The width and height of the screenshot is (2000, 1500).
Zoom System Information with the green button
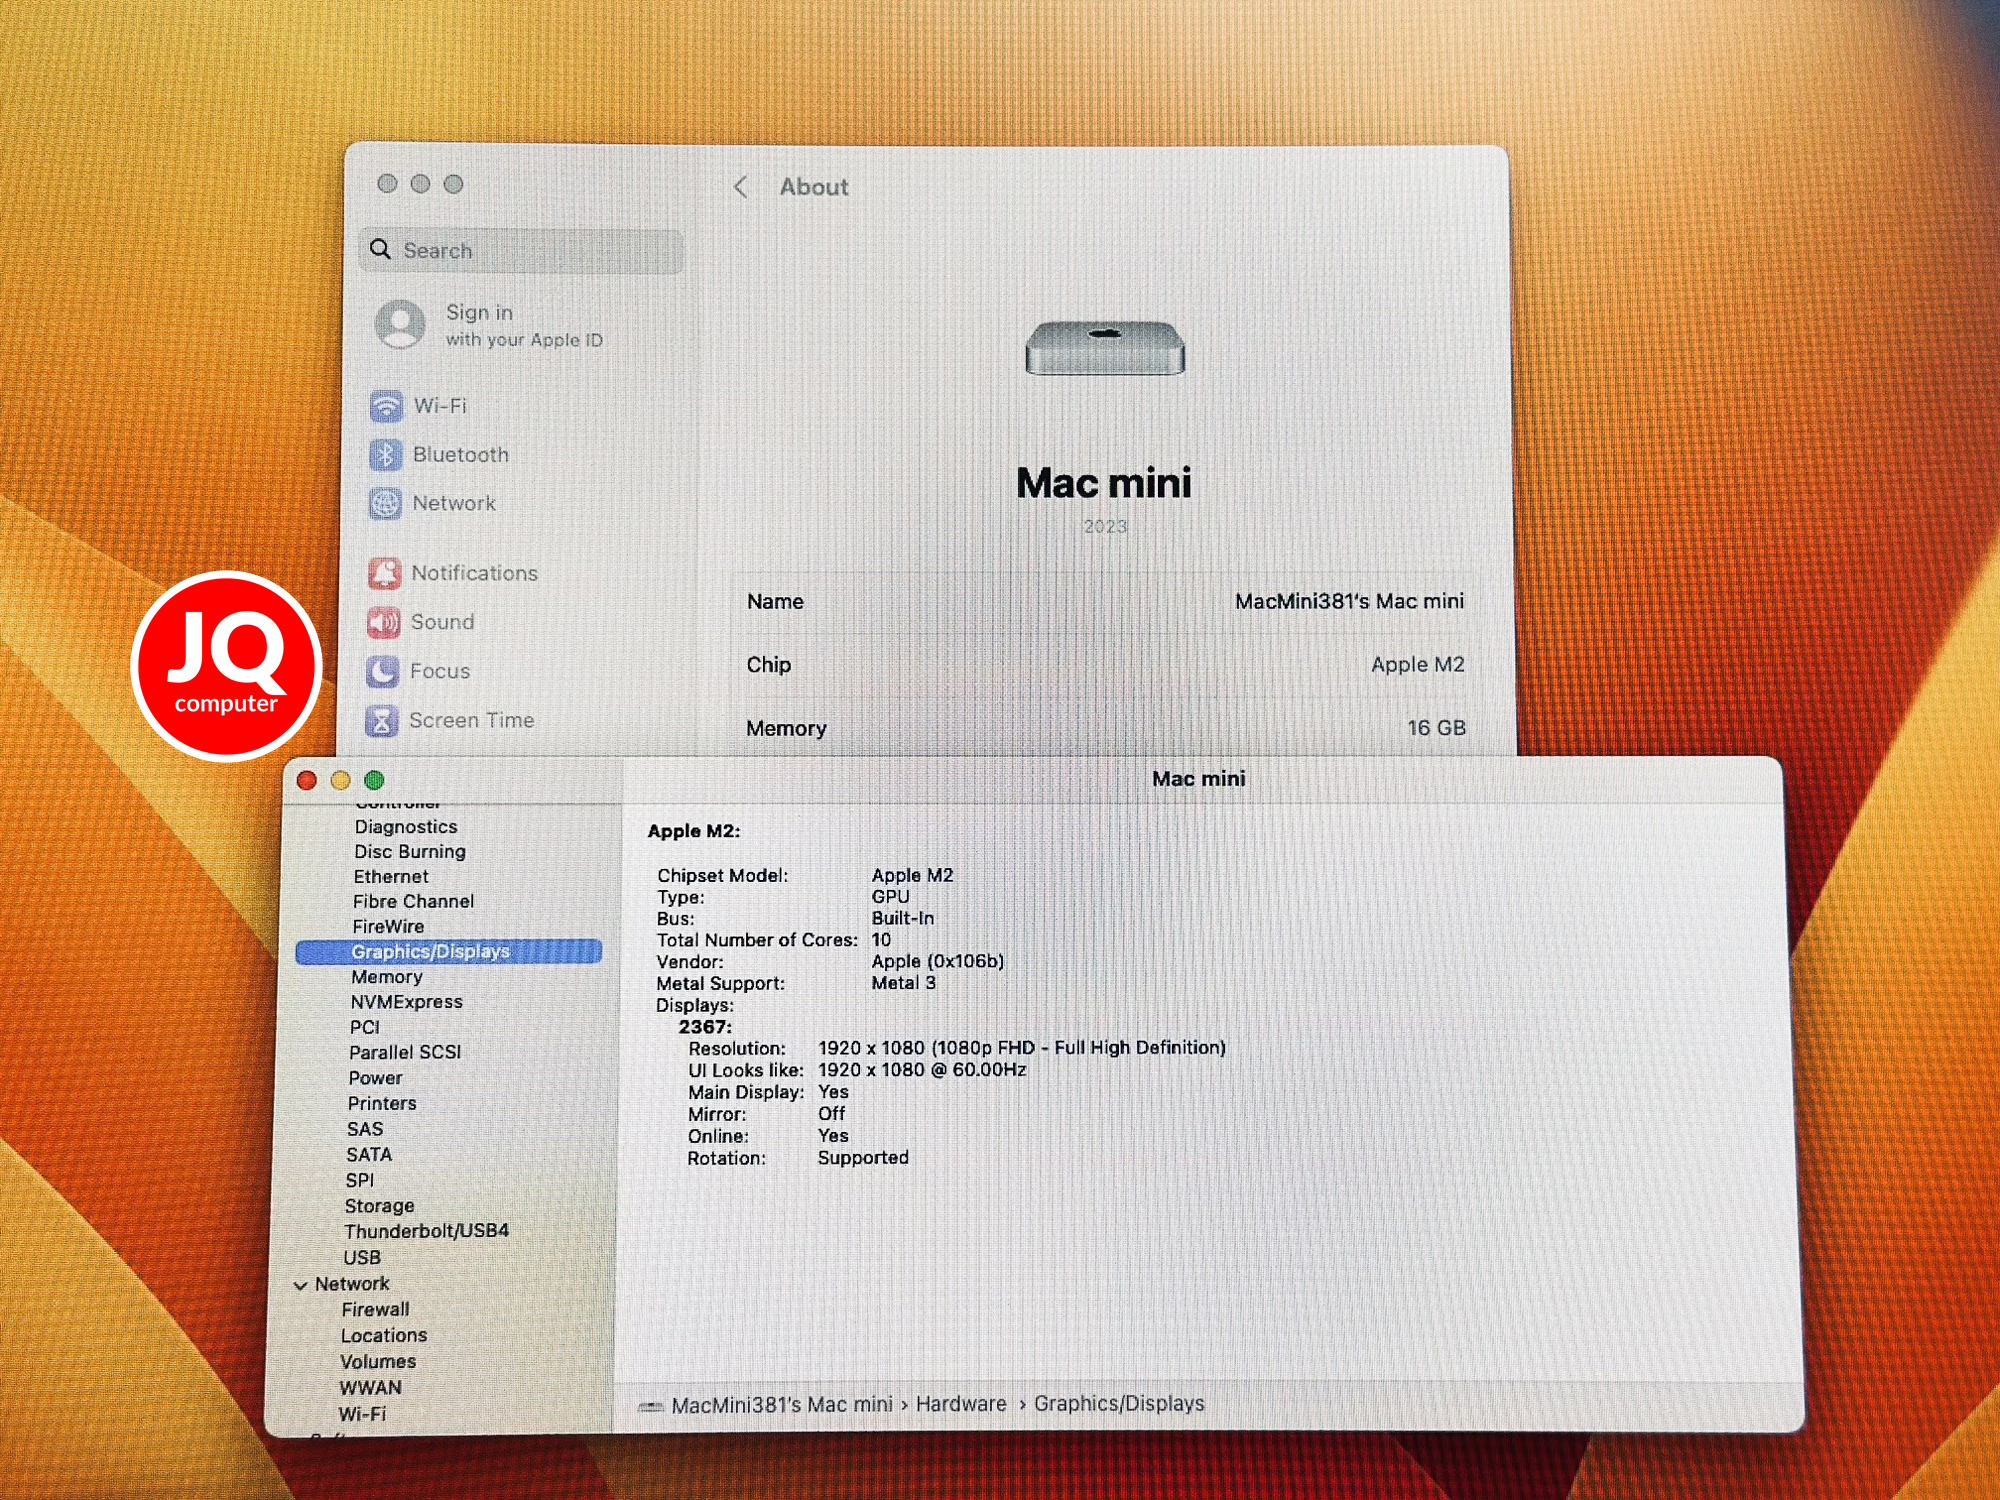pos(375,780)
